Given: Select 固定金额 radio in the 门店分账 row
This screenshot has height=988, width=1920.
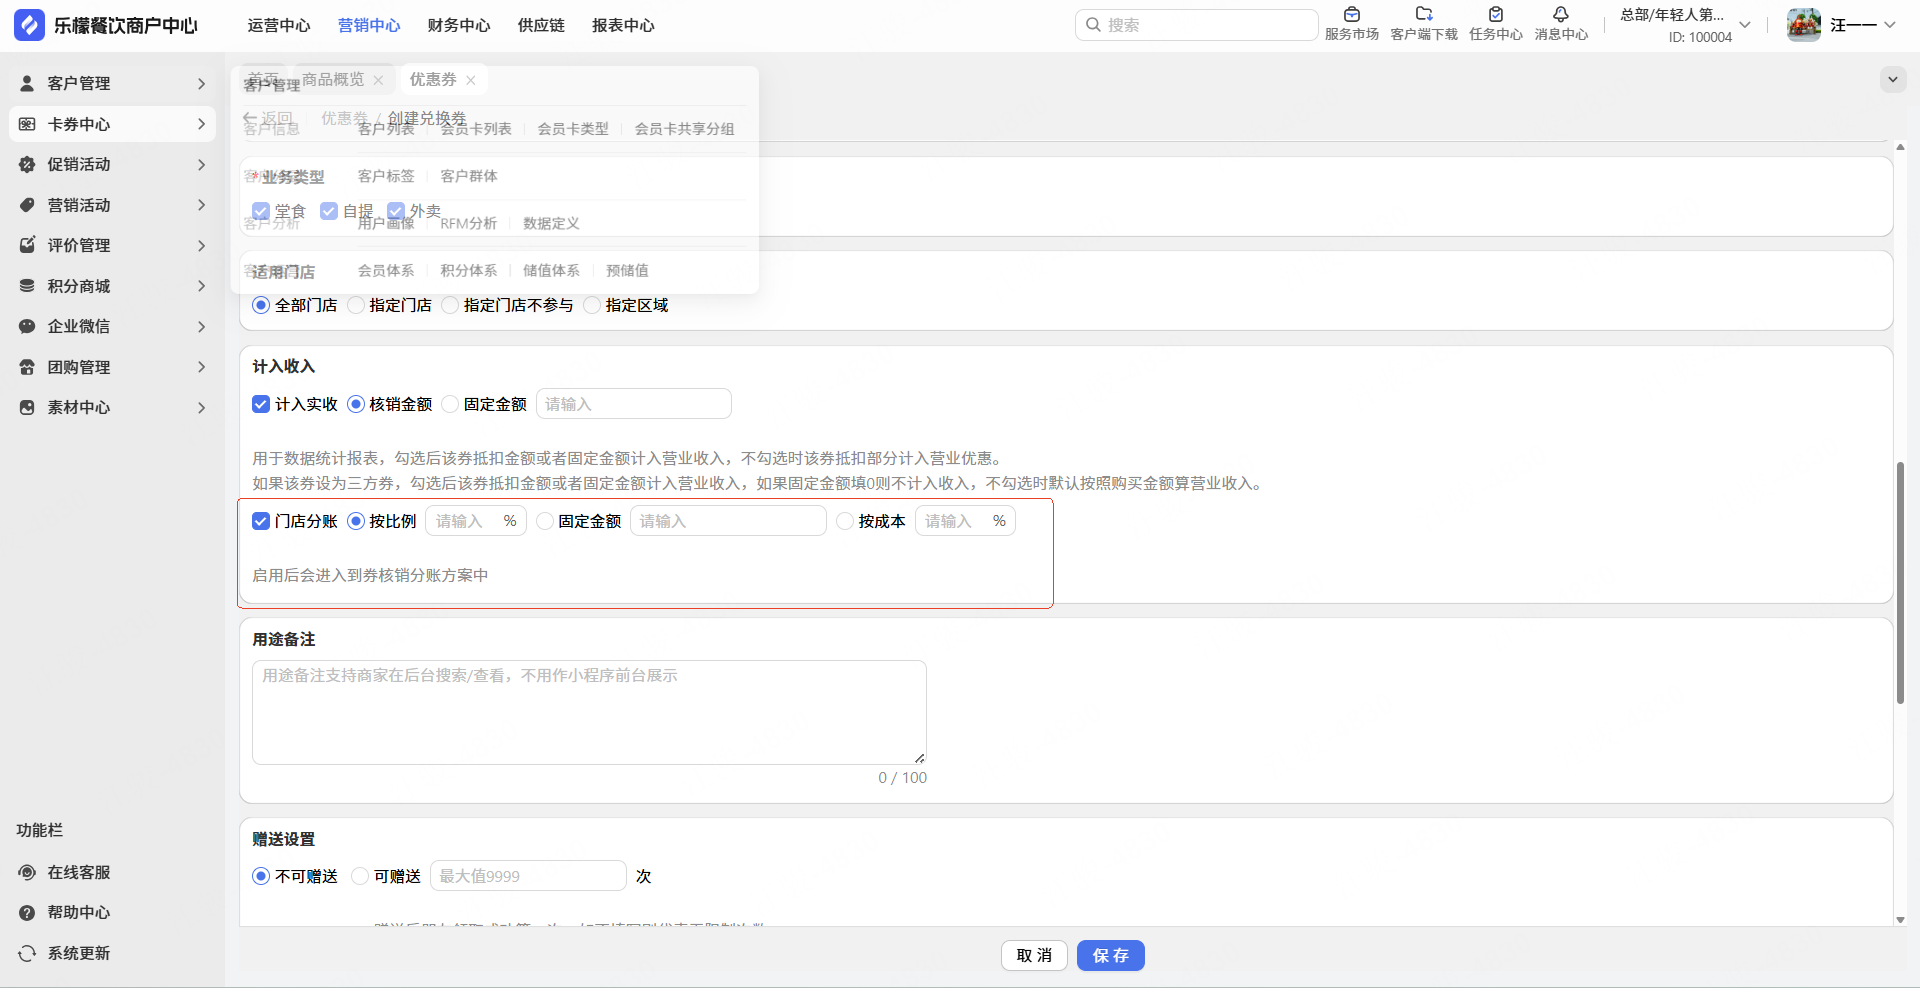Looking at the screenshot, I should [545, 521].
